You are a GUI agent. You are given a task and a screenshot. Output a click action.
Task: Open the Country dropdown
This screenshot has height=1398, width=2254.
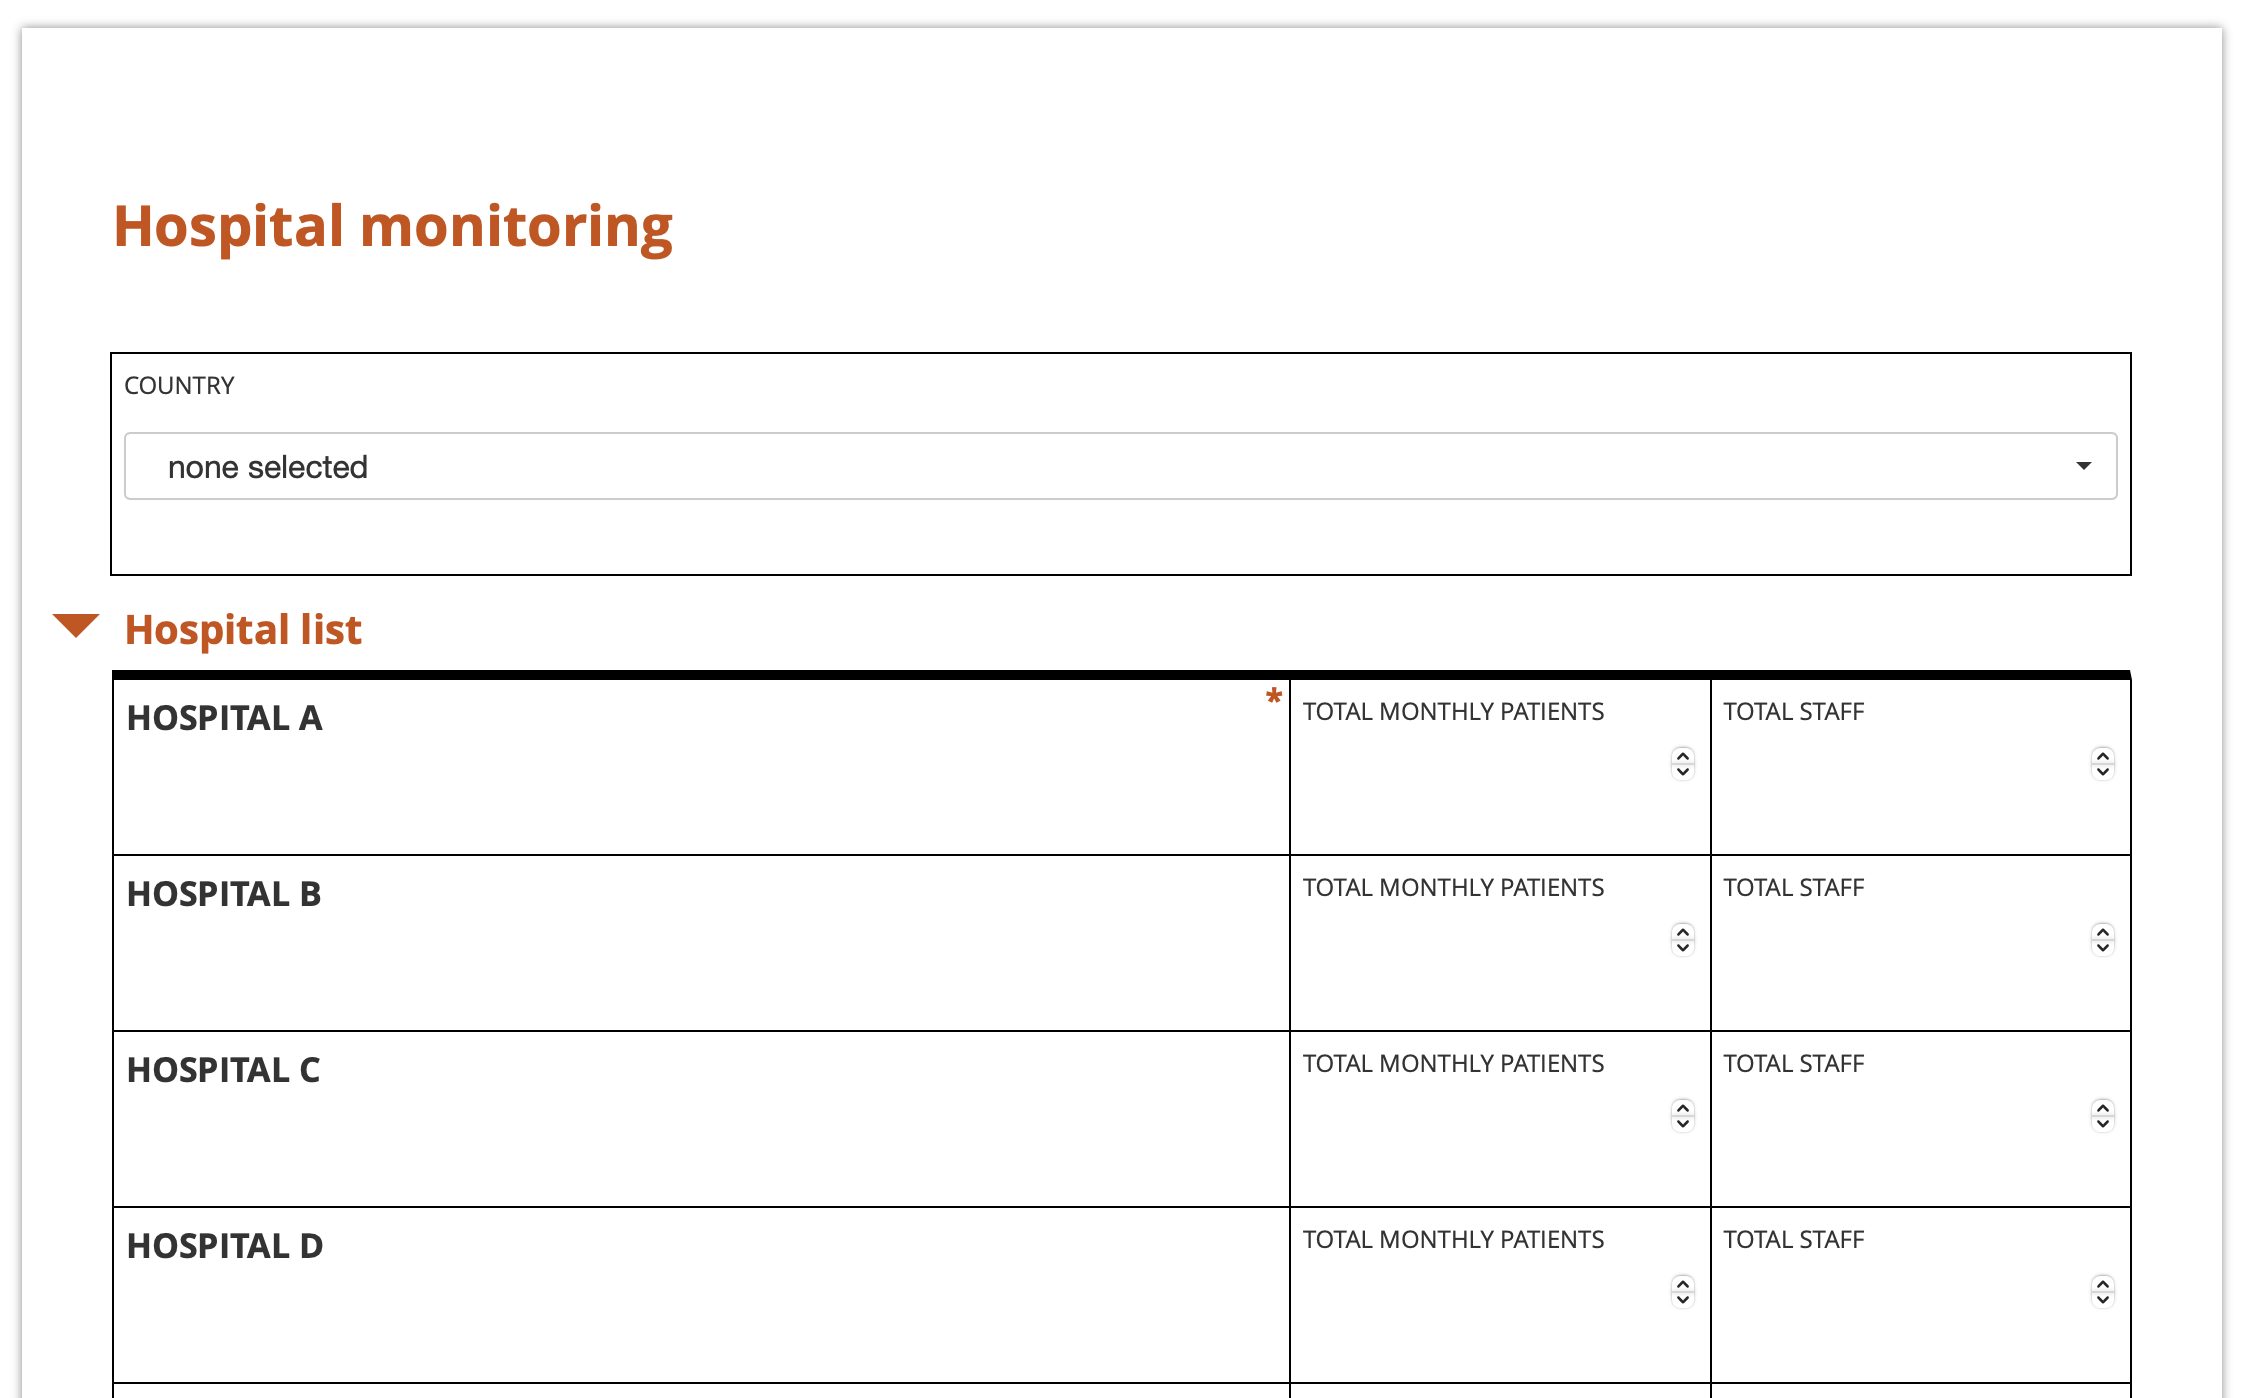(x=1120, y=466)
